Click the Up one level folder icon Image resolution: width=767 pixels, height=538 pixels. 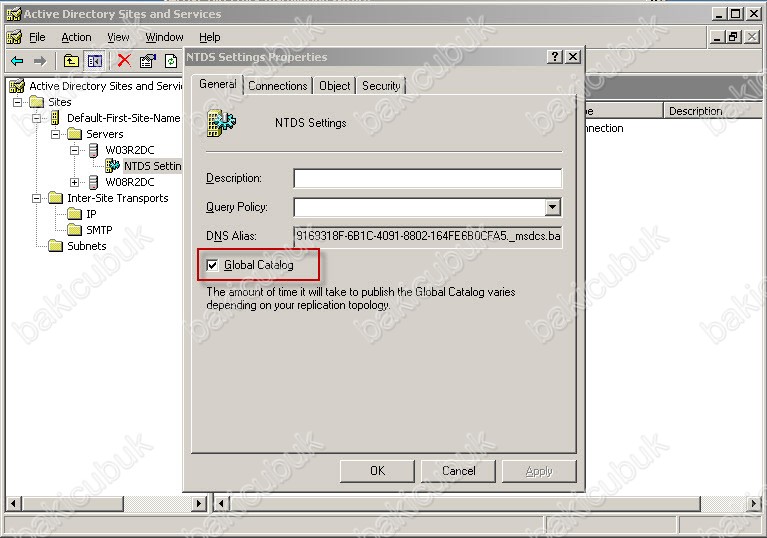[71, 61]
